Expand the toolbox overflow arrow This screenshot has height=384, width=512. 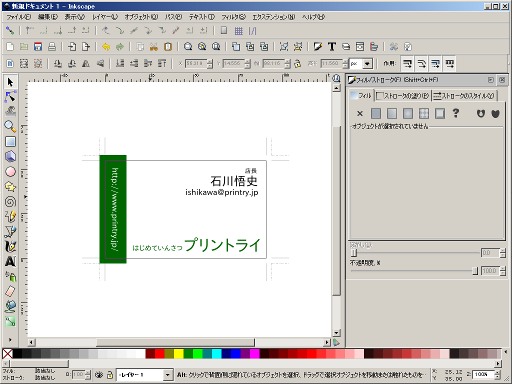[10, 340]
